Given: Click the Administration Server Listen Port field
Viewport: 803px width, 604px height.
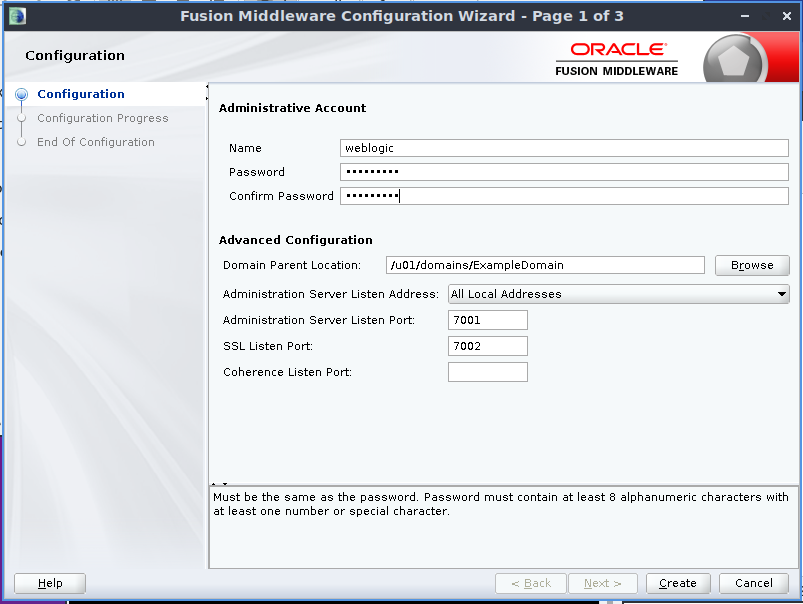Looking at the screenshot, I should pyautogui.click(x=488, y=320).
